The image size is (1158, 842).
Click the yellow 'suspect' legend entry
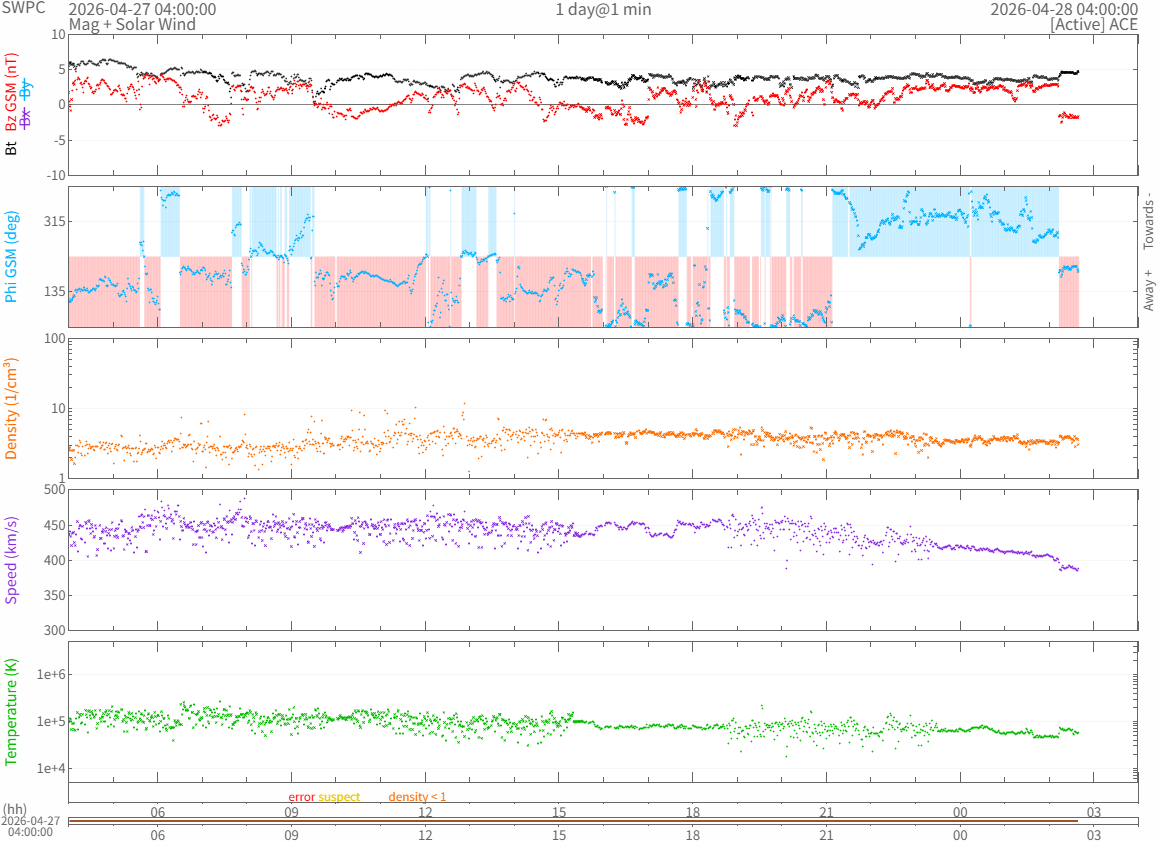pyautogui.click(x=339, y=797)
